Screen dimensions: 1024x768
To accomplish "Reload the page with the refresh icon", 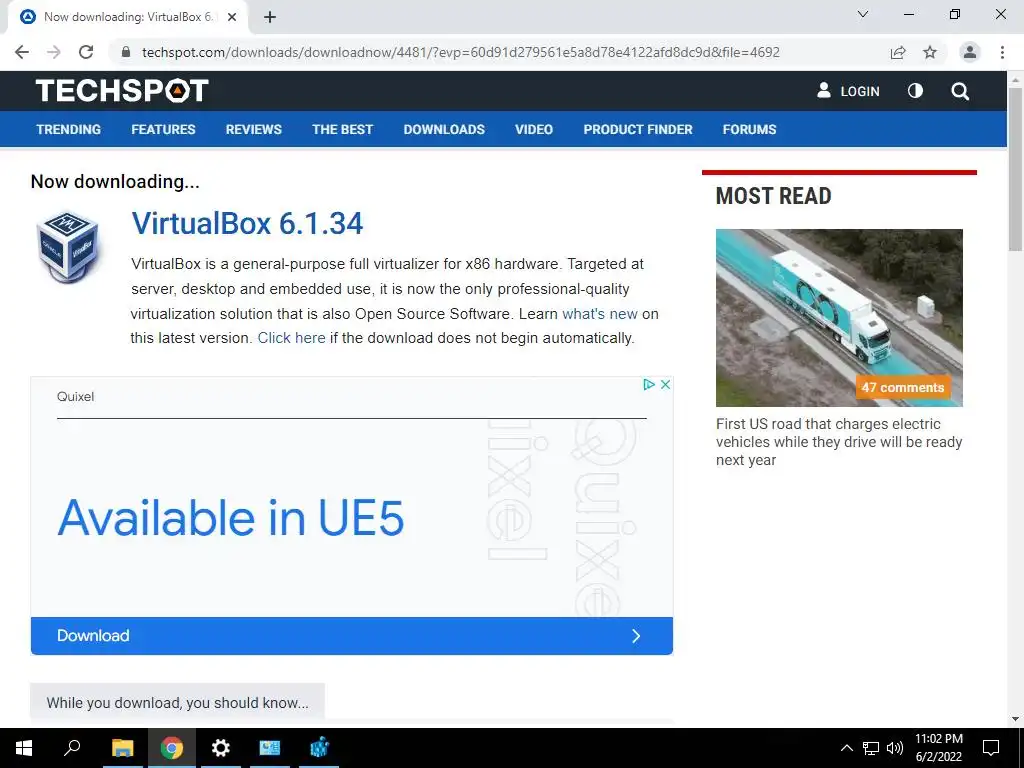I will pyautogui.click(x=86, y=52).
